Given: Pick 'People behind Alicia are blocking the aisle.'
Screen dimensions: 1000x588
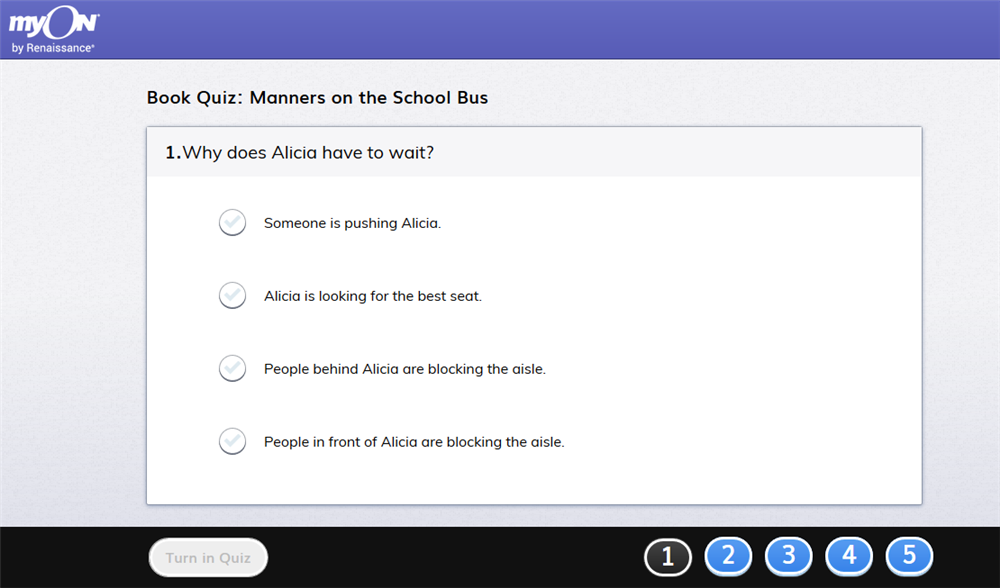Looking at the screenshot, I should tap(382, 369).
